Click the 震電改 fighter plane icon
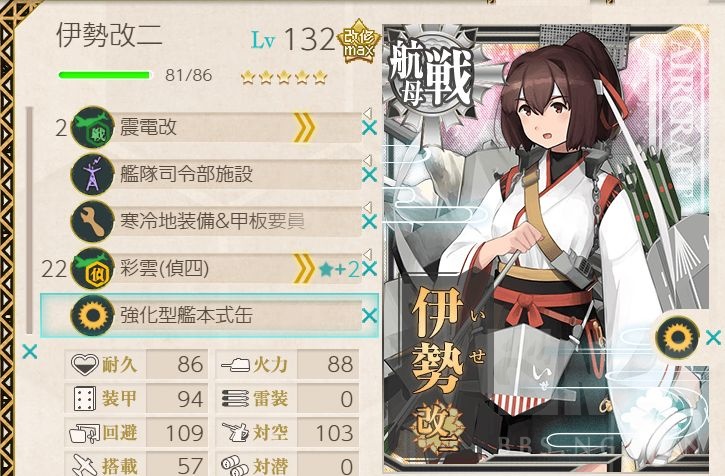 [x=93, y=127]
